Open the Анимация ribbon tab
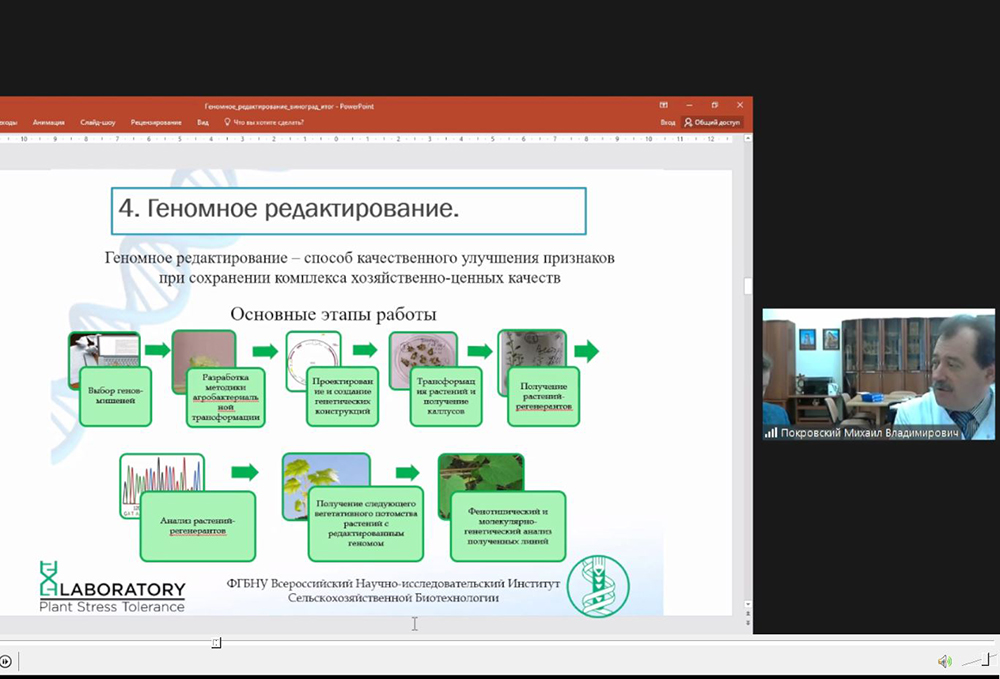1000x679 pixels. click(x=48, y=122)
